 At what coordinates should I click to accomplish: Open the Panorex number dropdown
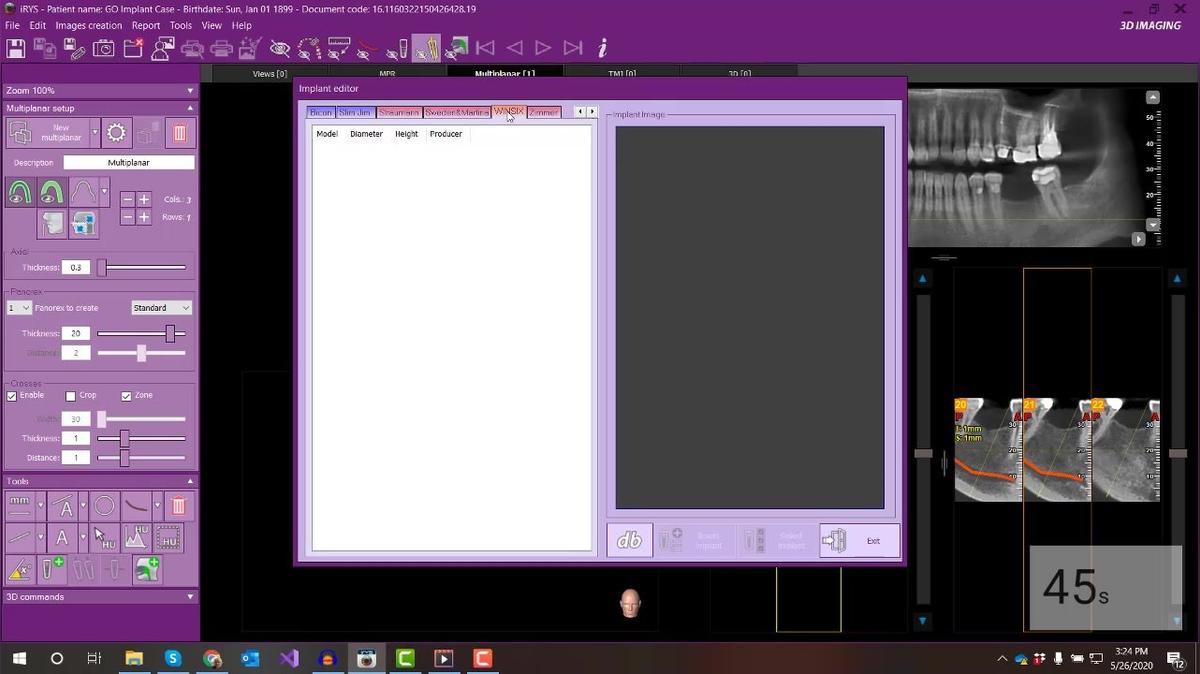tap(19, 308)
